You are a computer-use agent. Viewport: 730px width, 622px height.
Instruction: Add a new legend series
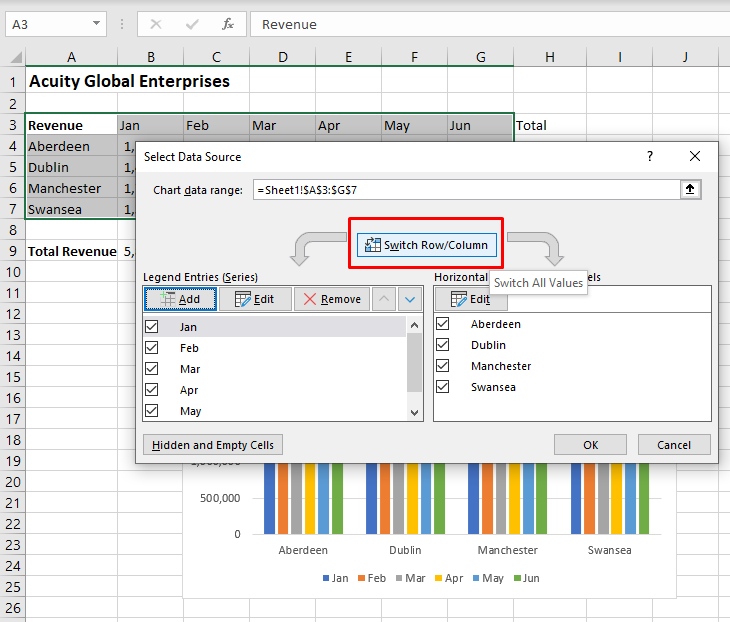pos(180,299)
